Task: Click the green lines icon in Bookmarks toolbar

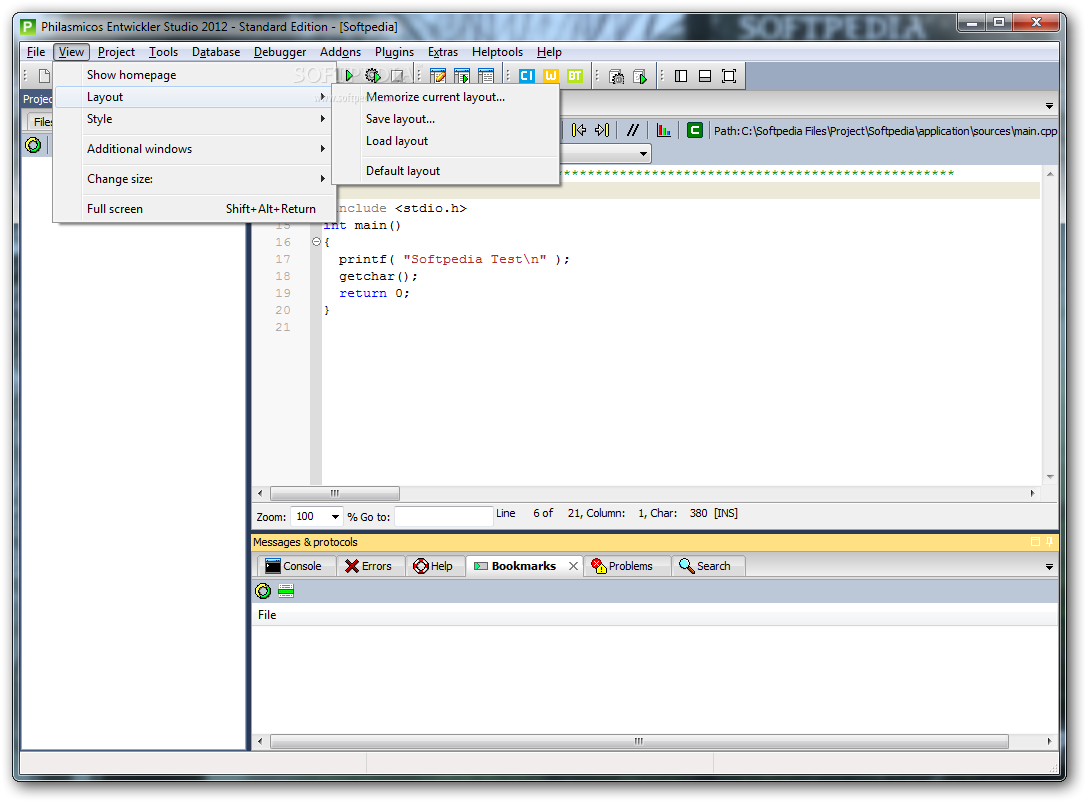Action: pyautogui.click(x=286, y=591)
